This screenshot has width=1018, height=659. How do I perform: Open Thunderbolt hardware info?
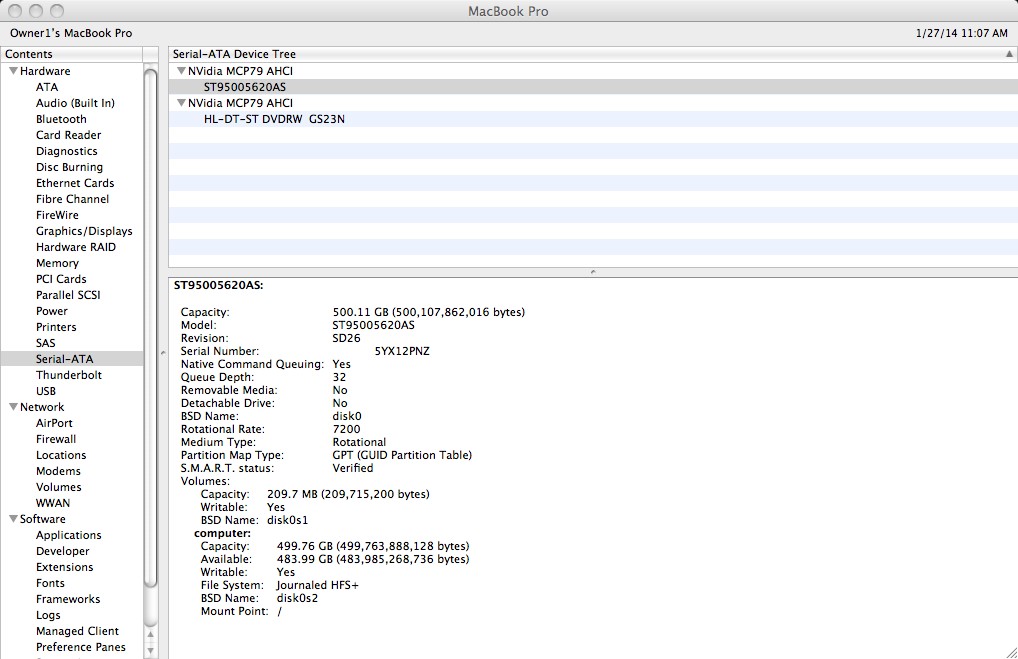coord(69,375)
